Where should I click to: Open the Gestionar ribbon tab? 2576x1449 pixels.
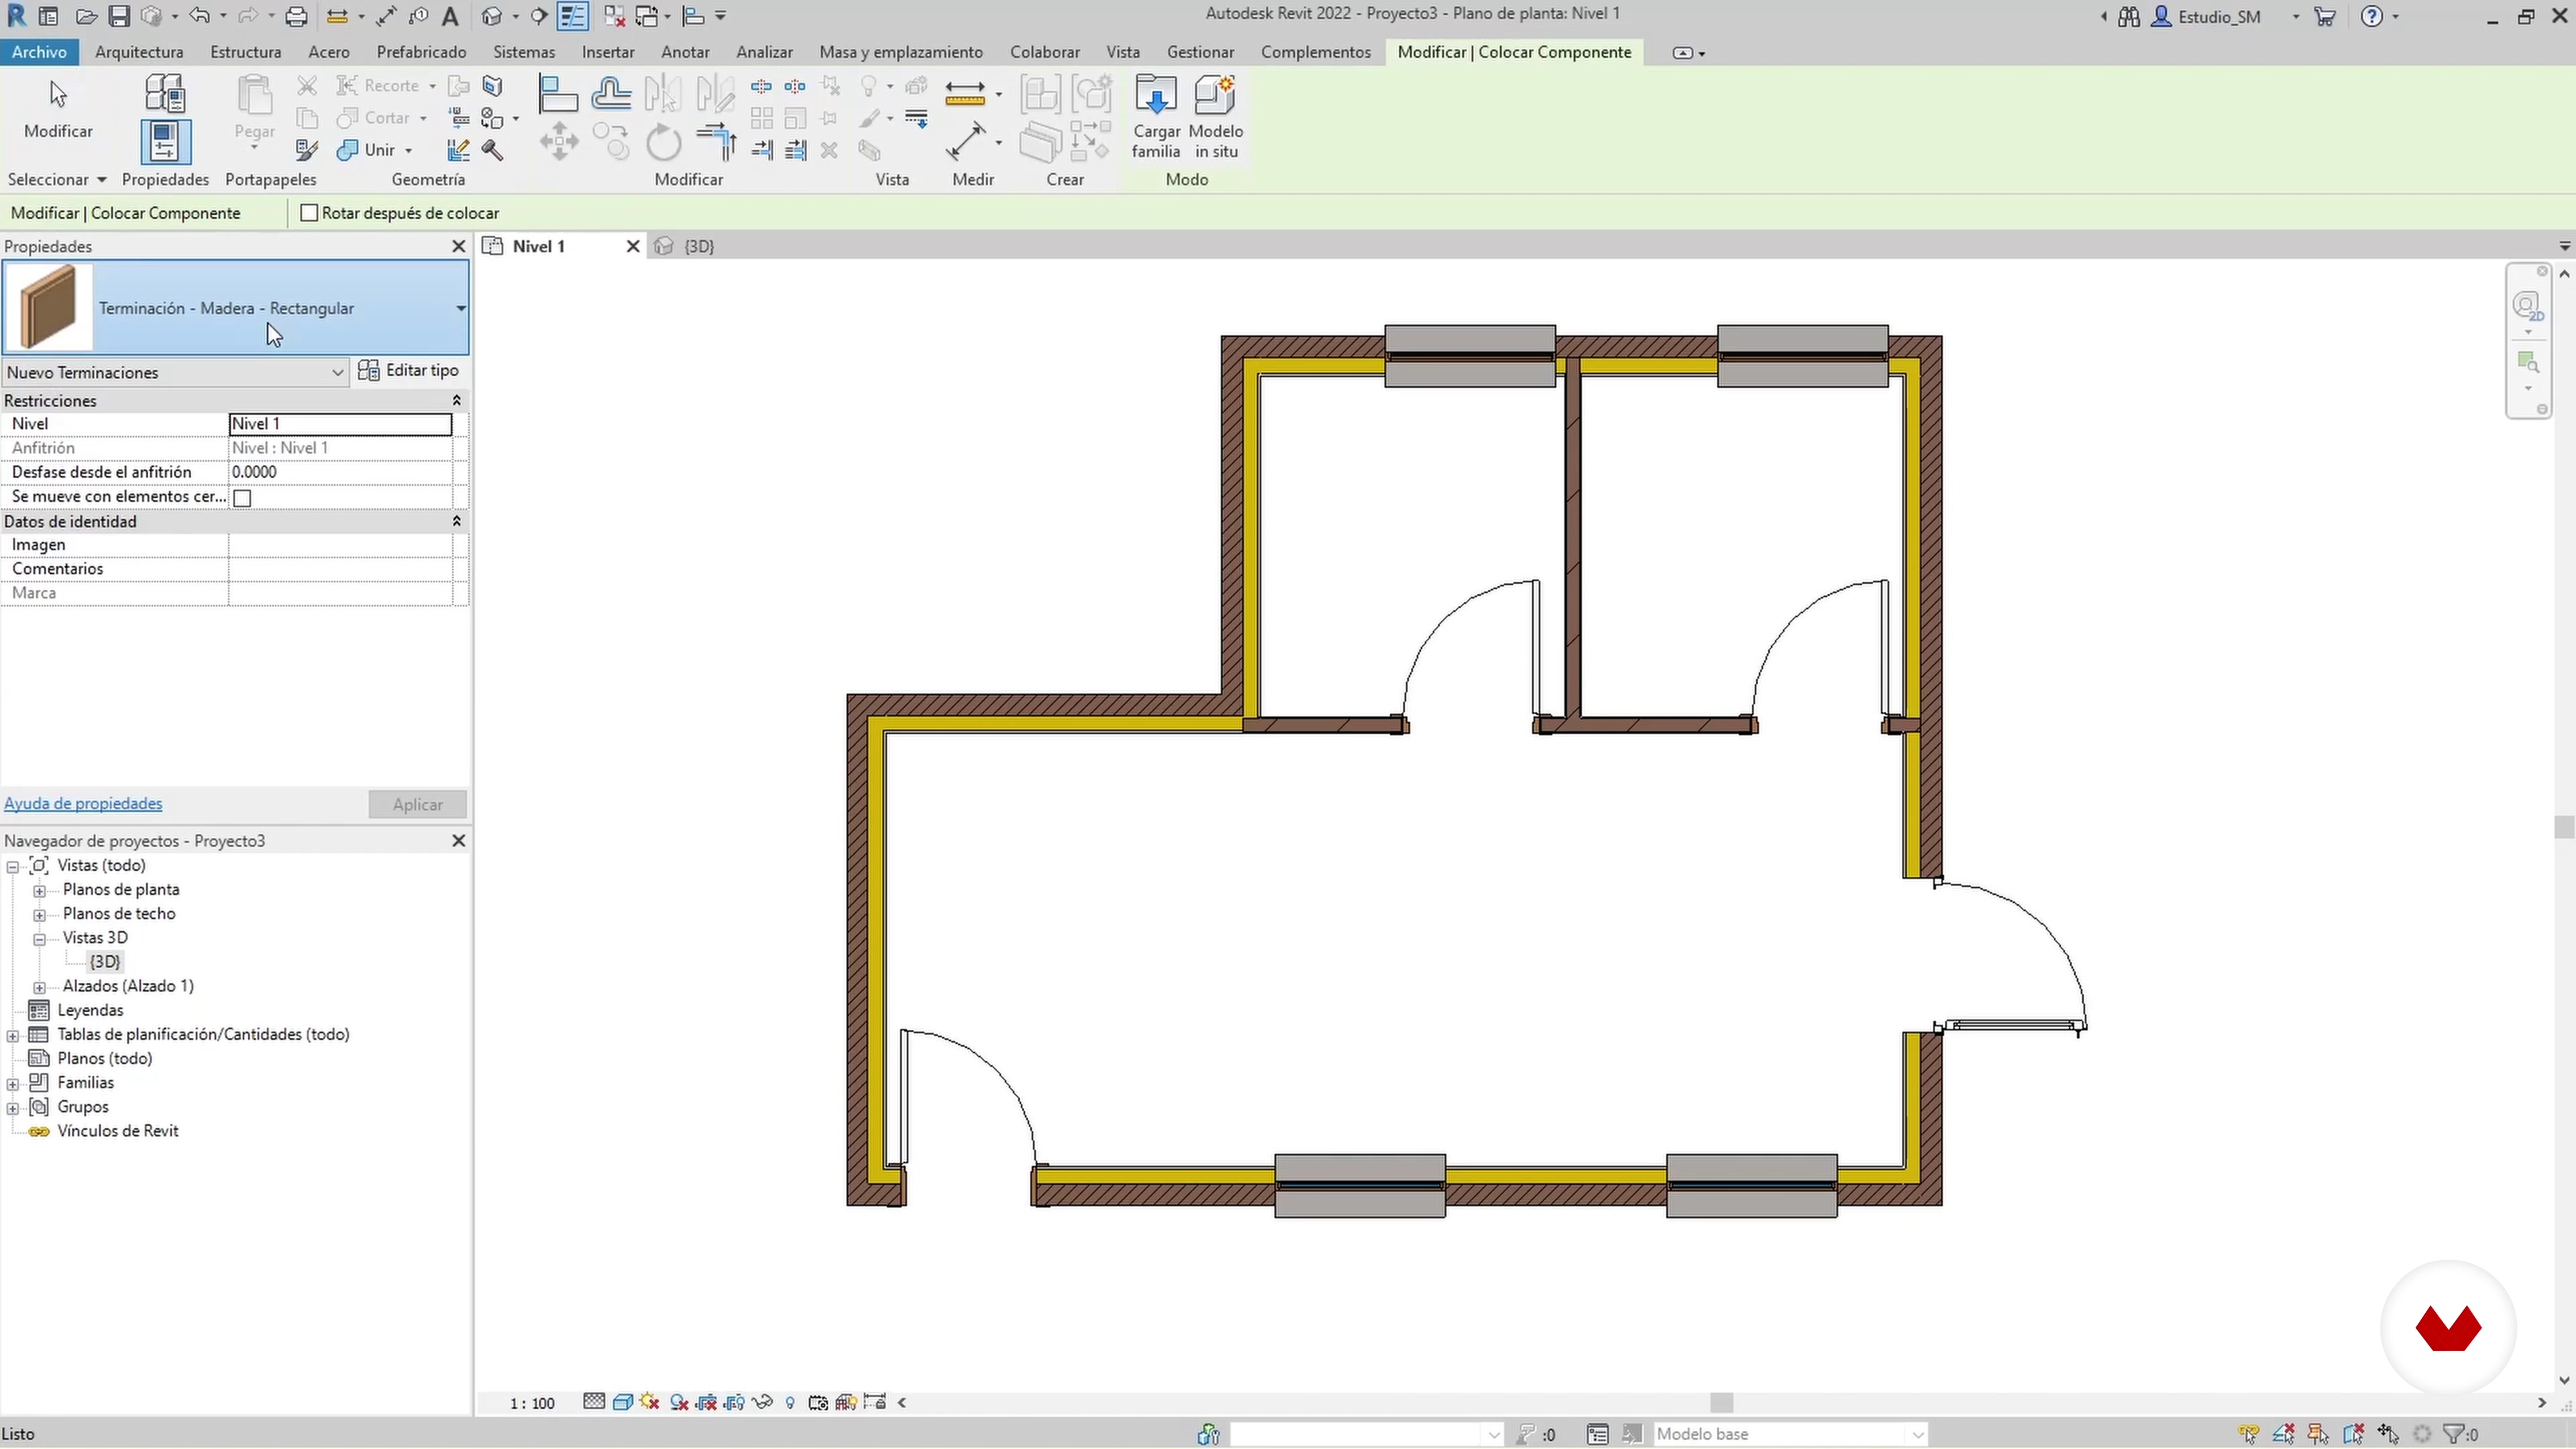(1200, 52)
